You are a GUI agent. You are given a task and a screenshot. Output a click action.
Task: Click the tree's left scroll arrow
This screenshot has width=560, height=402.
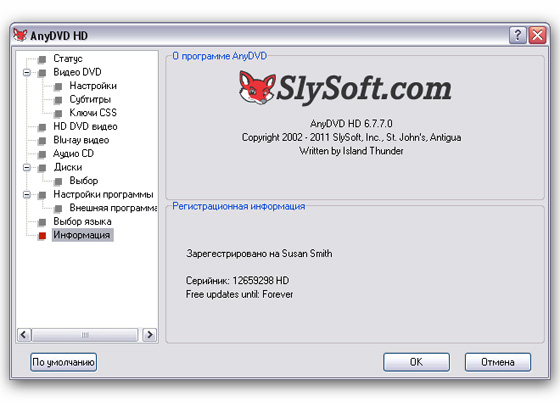coord(24,335)
